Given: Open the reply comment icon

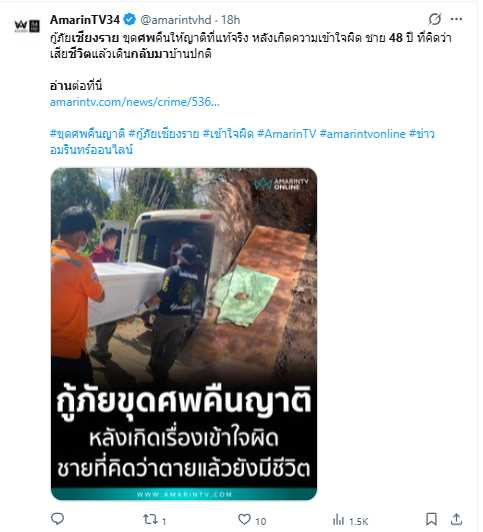Looking at the screenshot, I should click(x=57, y=518).
